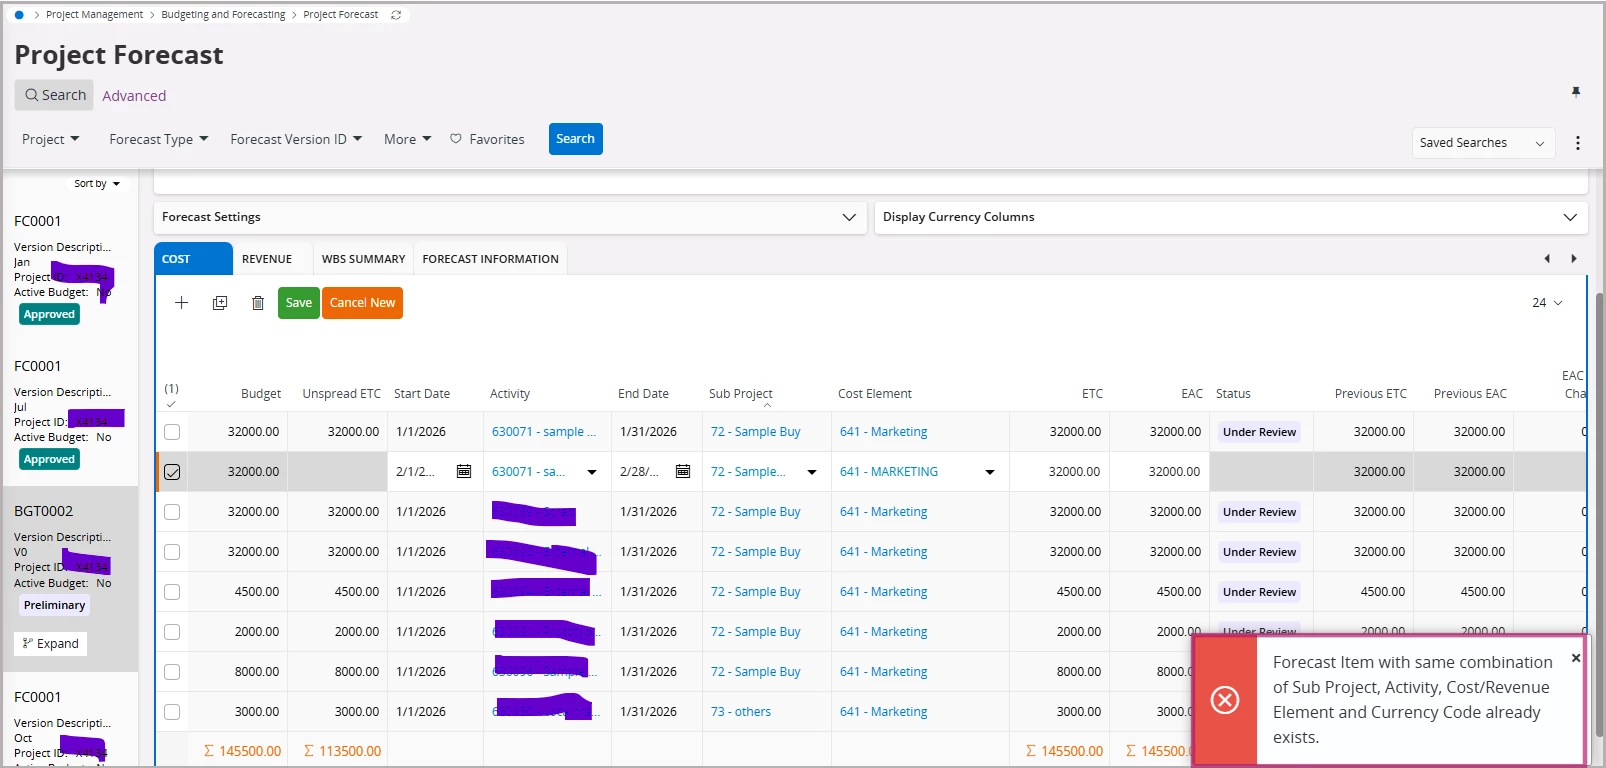Dismiss the error notification with X

(1576, 658)
